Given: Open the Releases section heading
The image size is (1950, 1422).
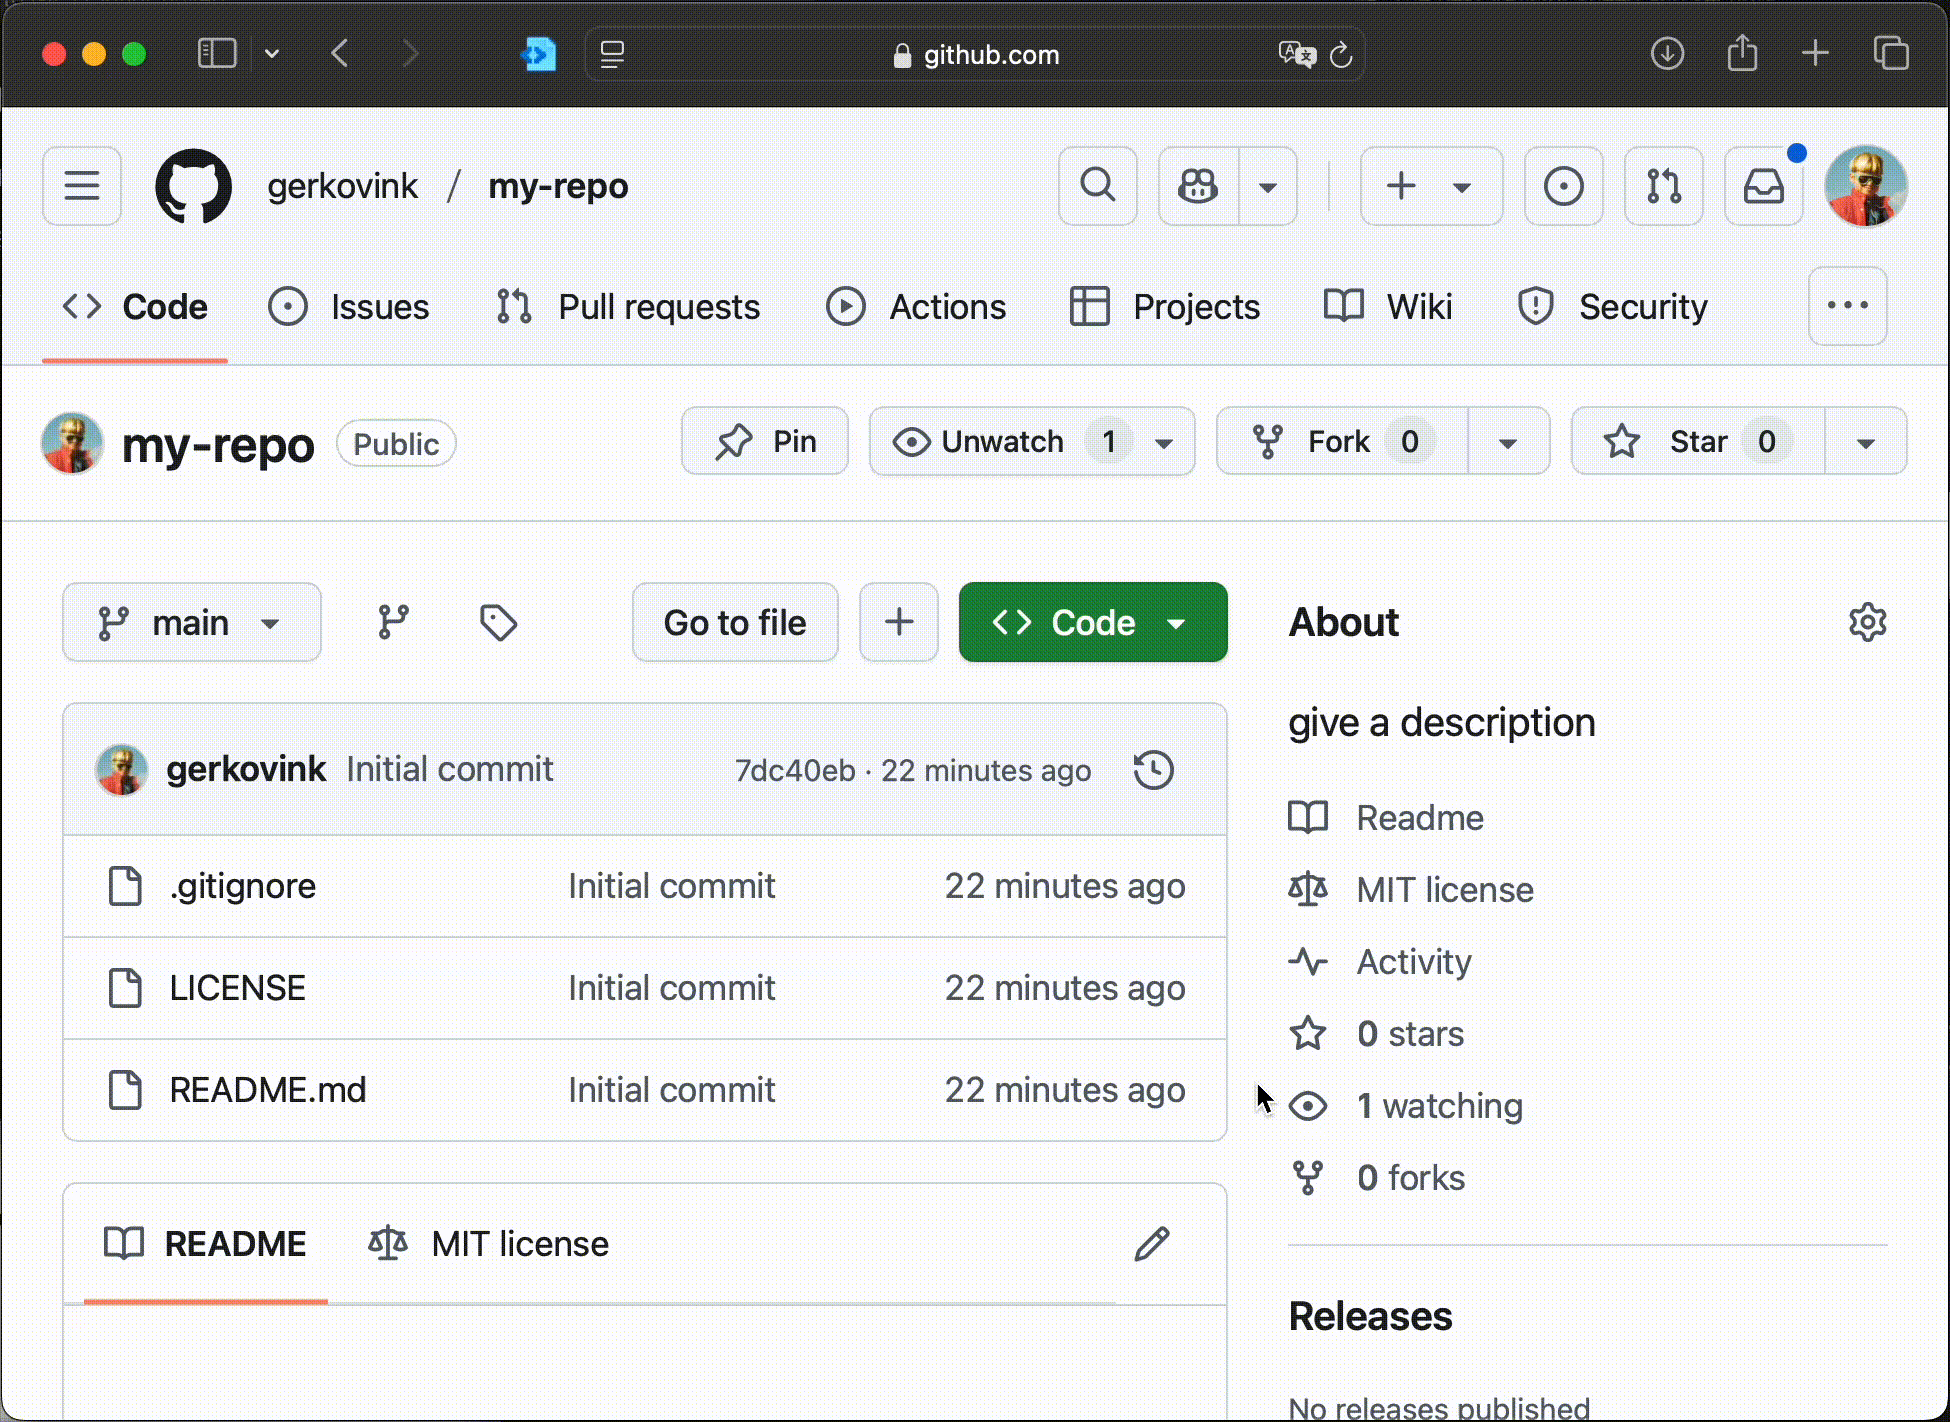Looking at the screenshot, I should point(1370,1316).
